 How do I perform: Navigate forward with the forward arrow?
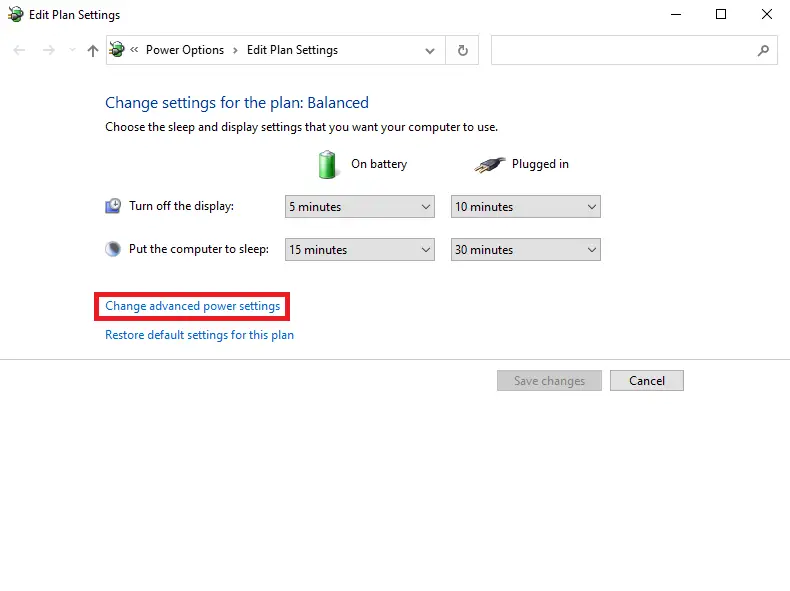tap(49, 50)
